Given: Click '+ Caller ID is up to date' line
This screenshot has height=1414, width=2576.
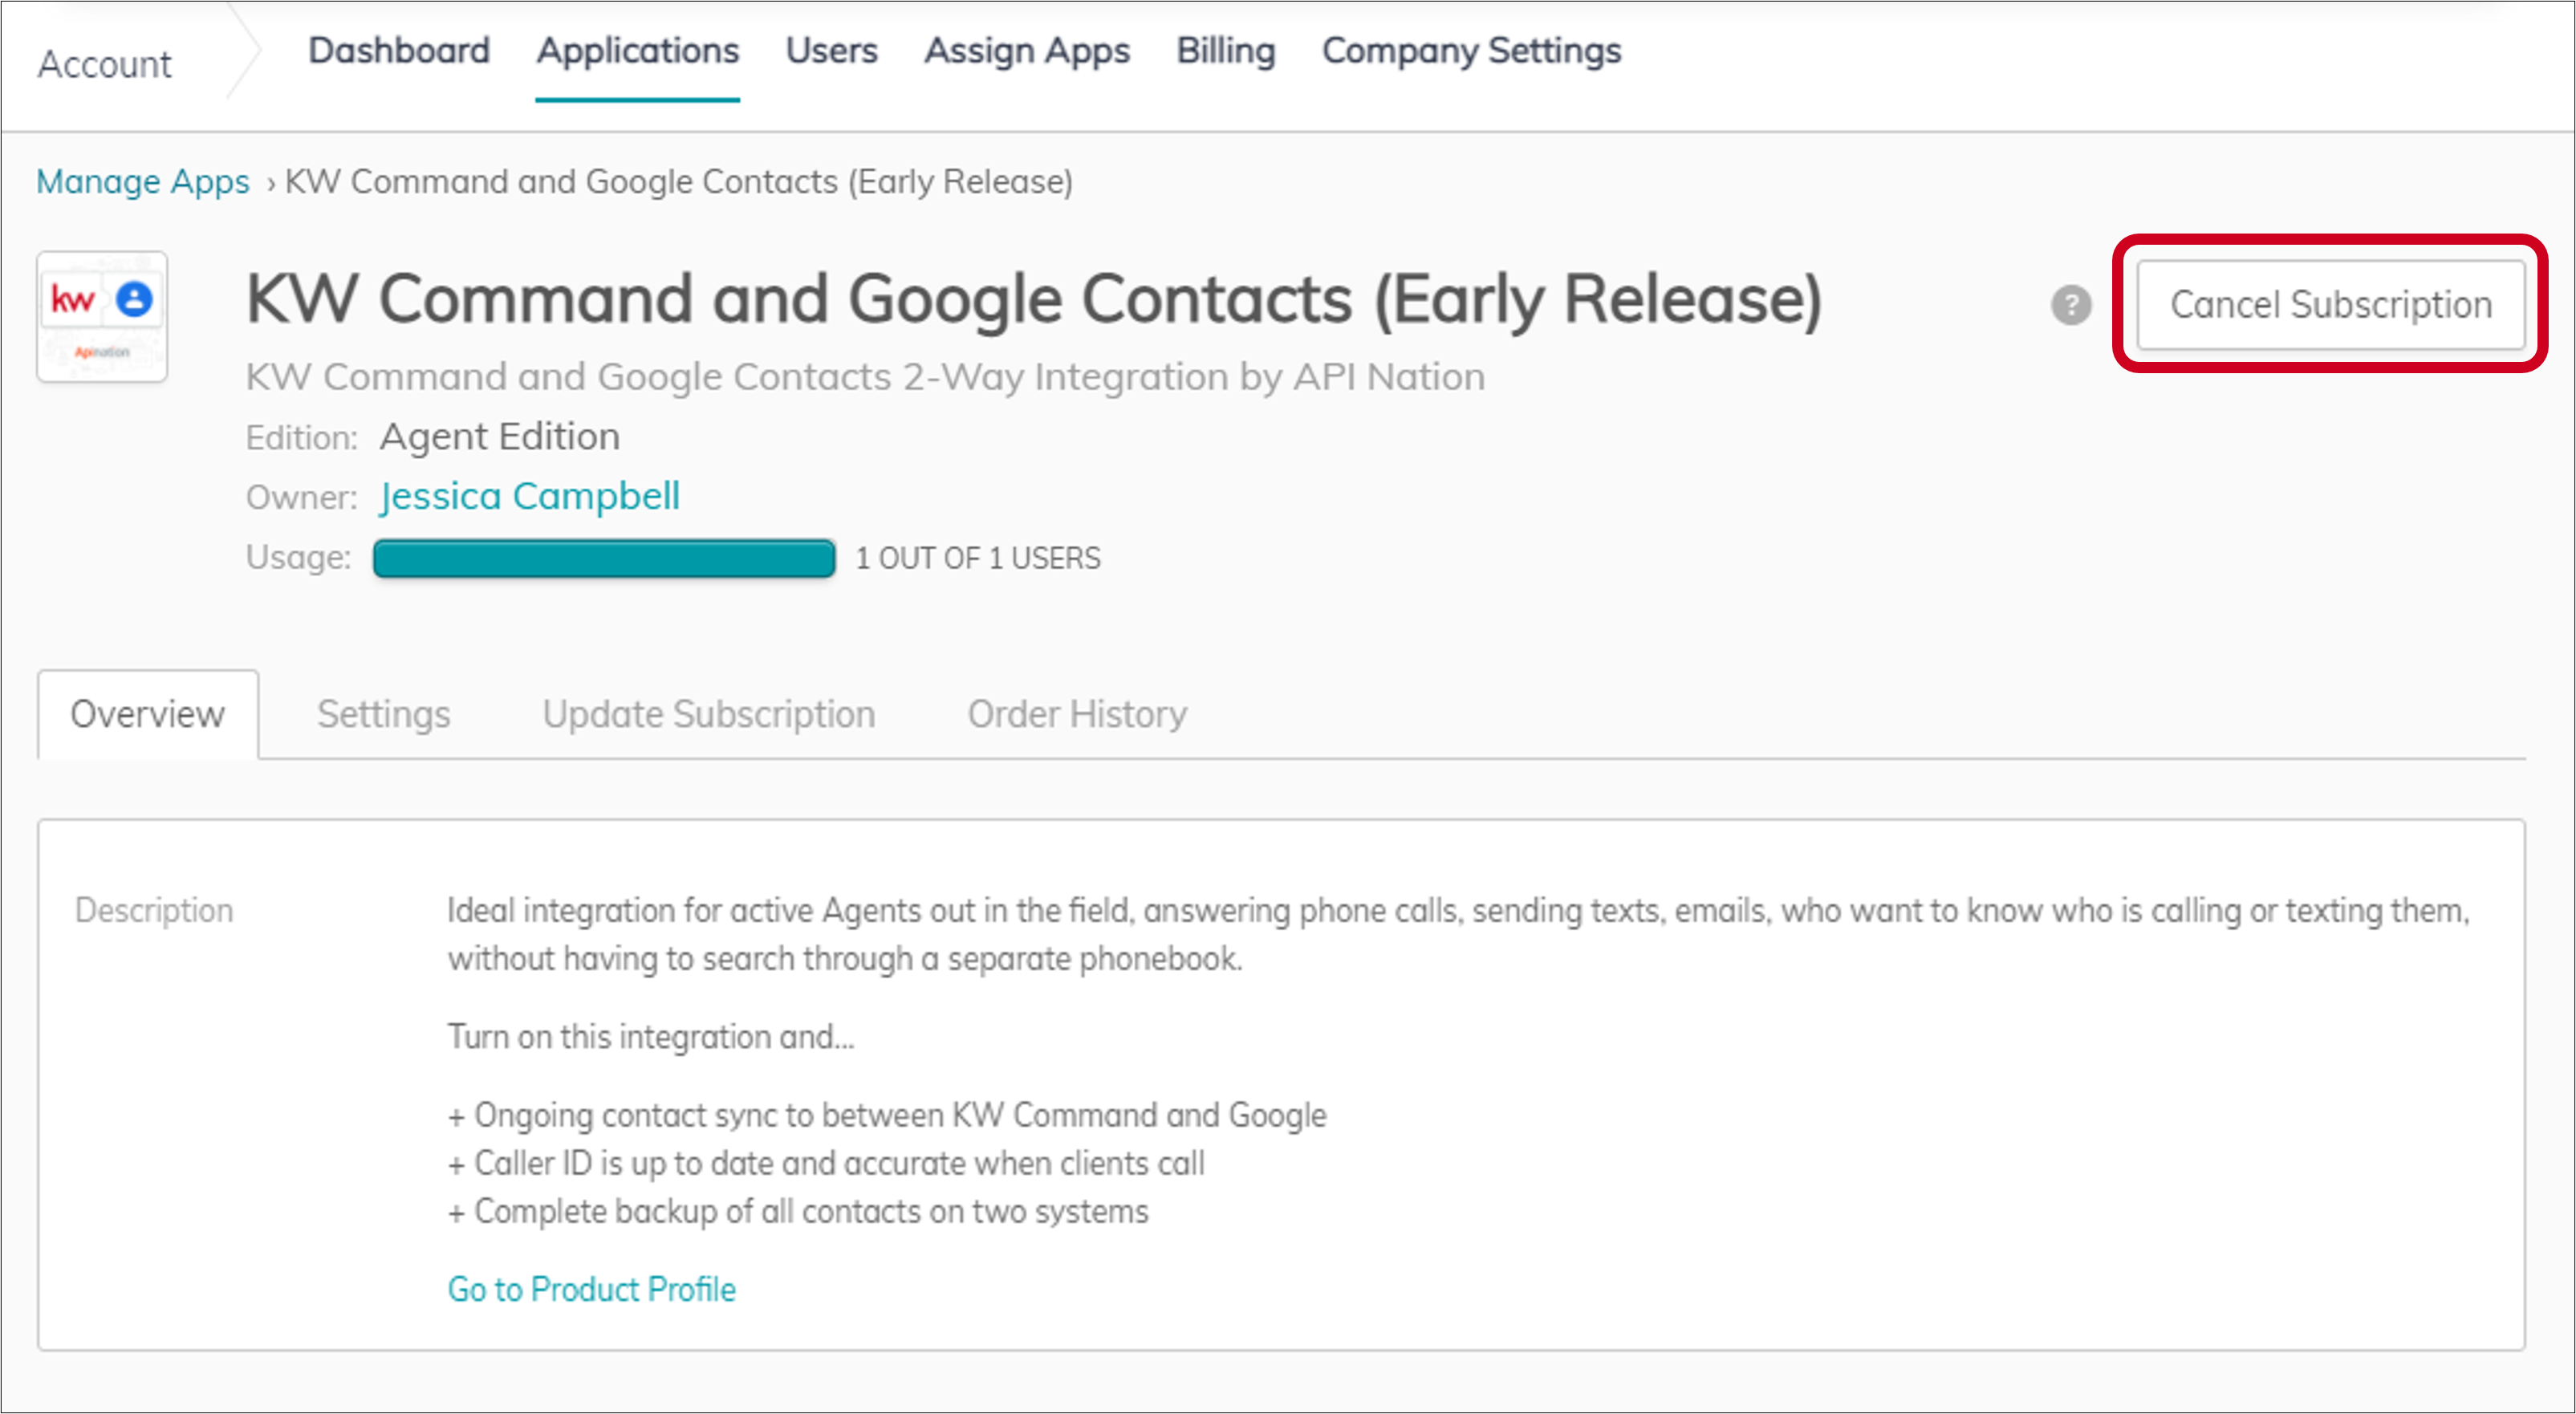Looking at the screenshot, I should (x=826, y=1163).
